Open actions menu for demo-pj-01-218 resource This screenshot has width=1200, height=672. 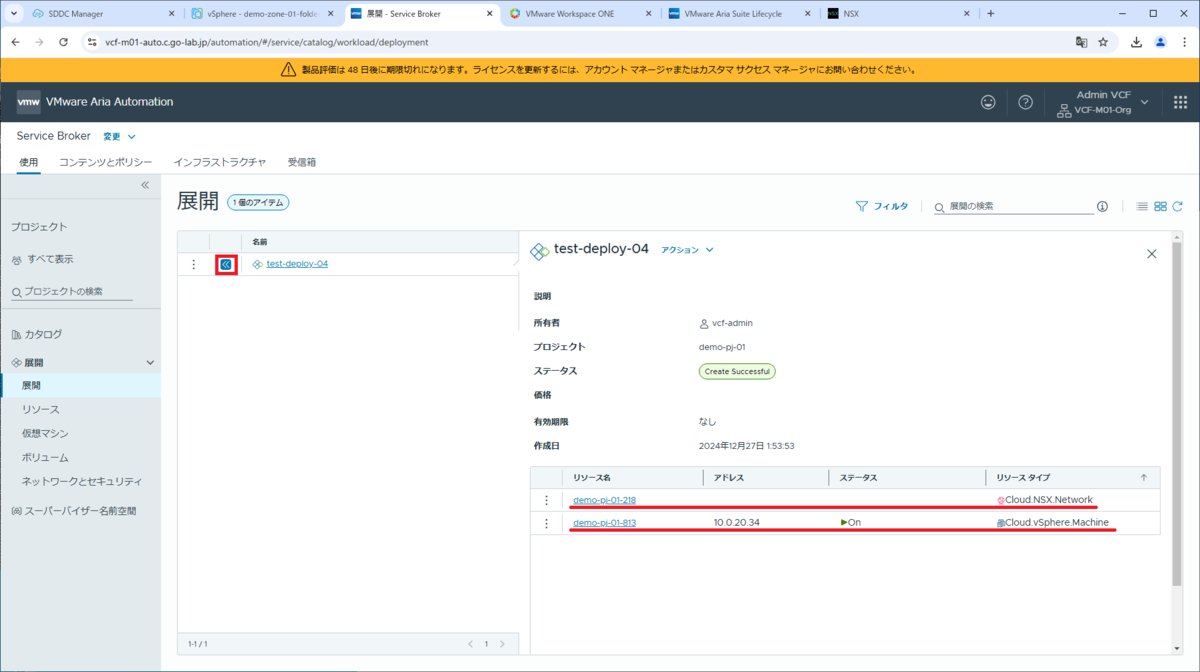point(546,500)
